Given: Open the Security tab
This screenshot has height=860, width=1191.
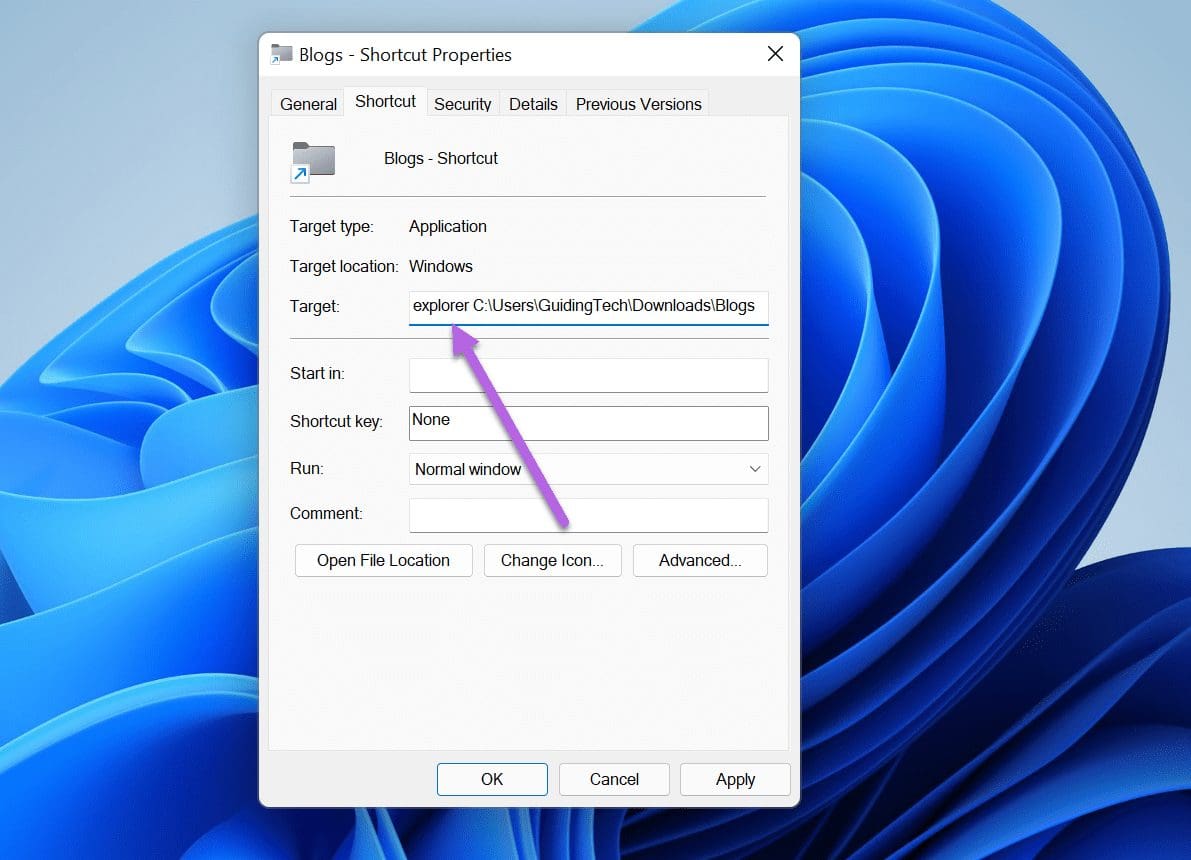Looking at the screenshot, I should 462,103.
